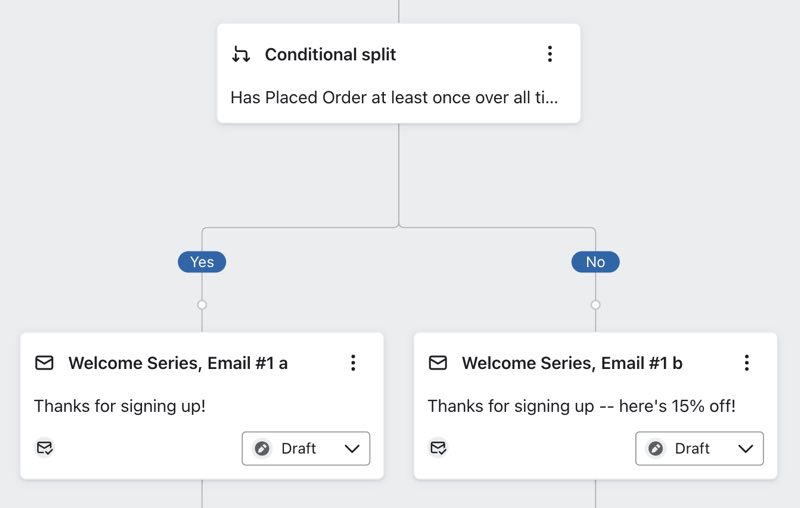This screenshot has height=508, width=800.
Task: Click envelope icon on Email #1 b
Action: coord(438,363)
